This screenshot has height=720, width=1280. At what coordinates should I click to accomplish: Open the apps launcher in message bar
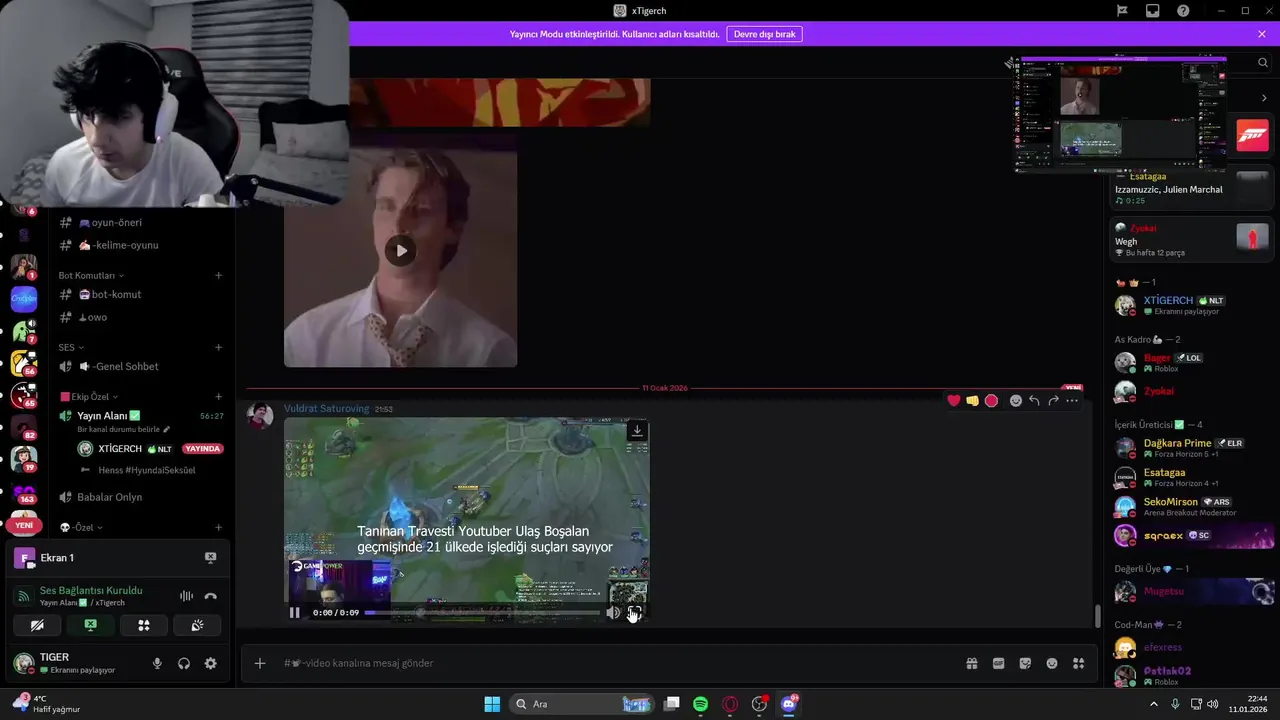tap(1078, 663)
